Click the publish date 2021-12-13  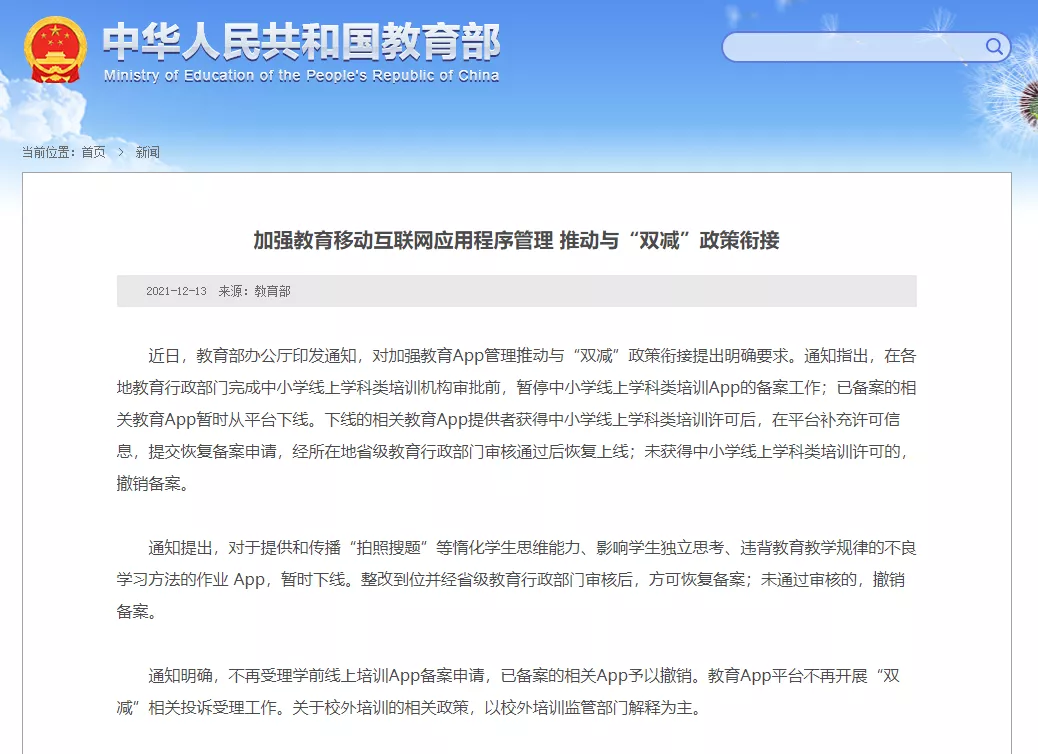[176, 291]
